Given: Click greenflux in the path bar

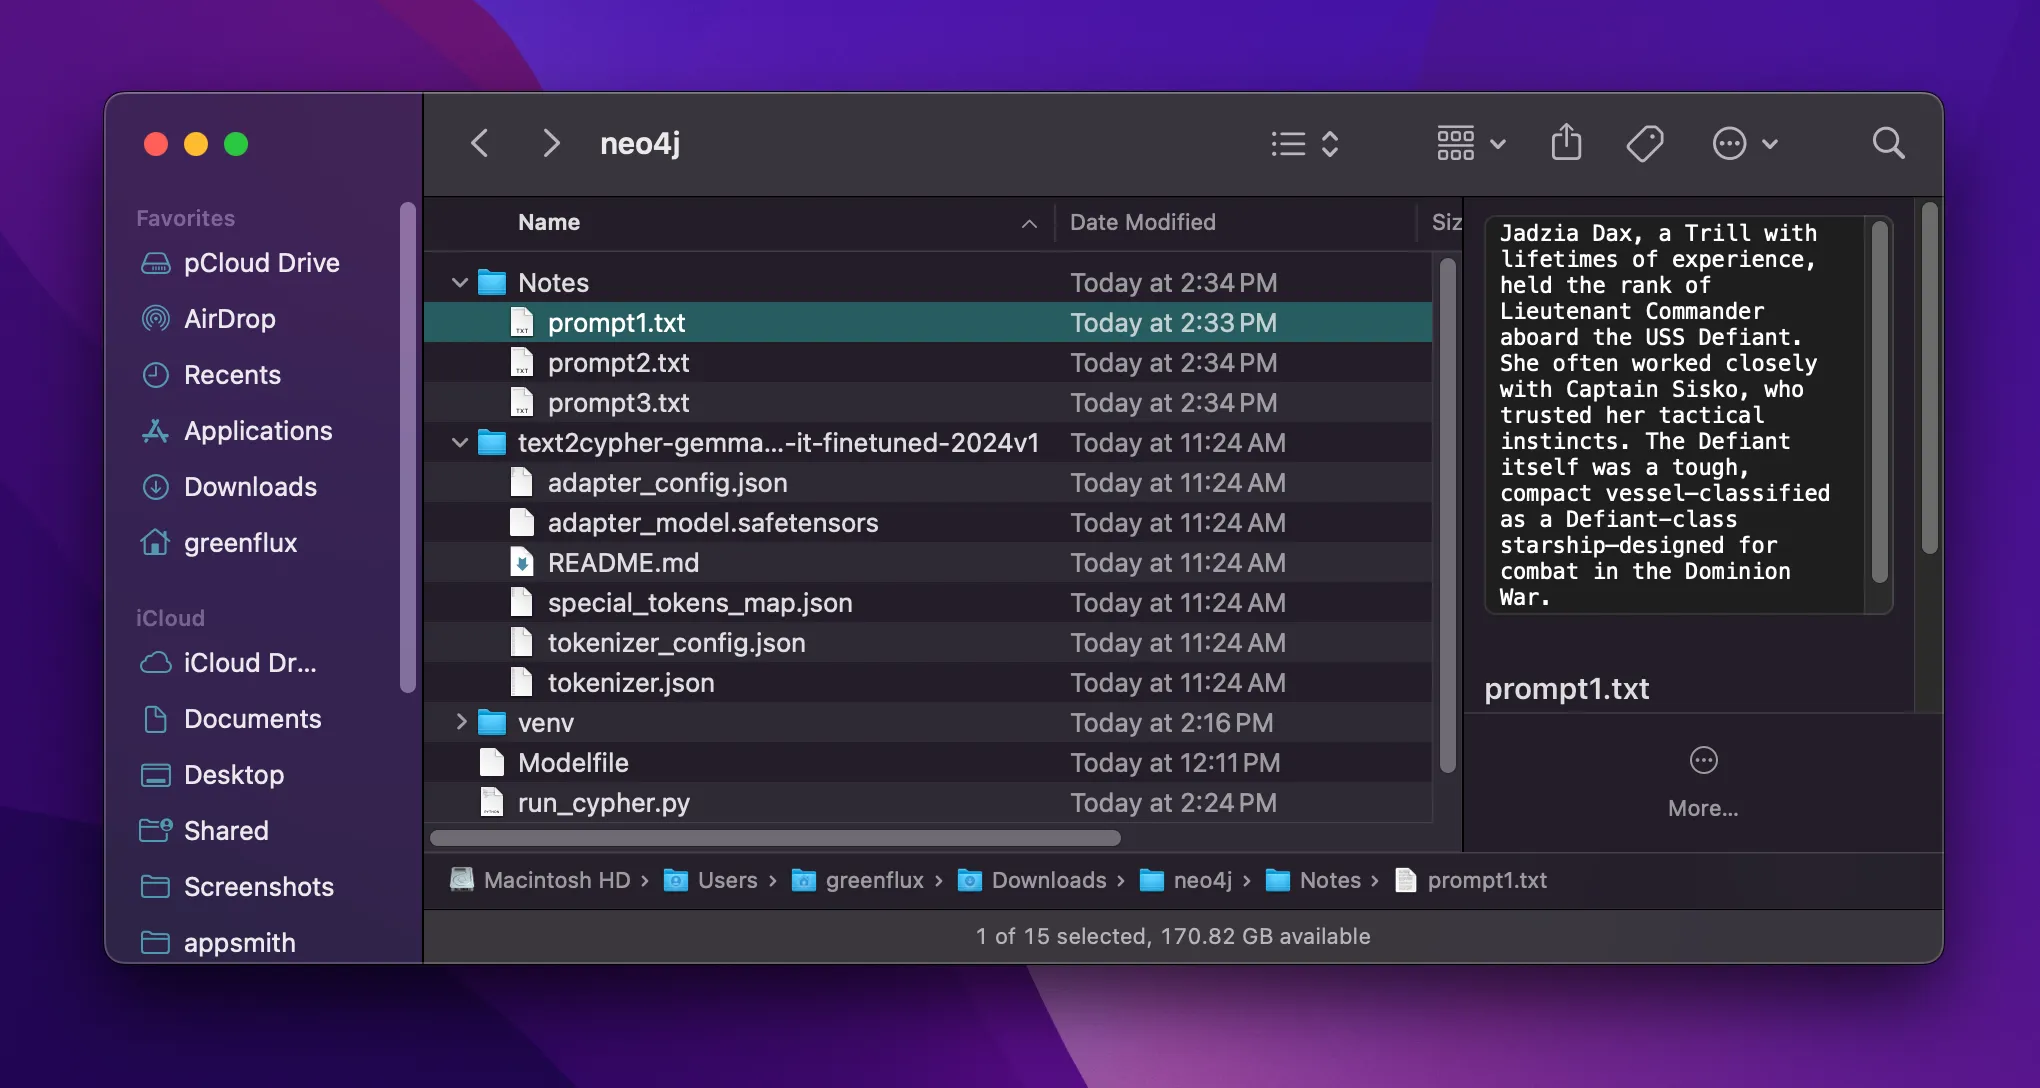Looking at the screenshot, I should 874,880.
